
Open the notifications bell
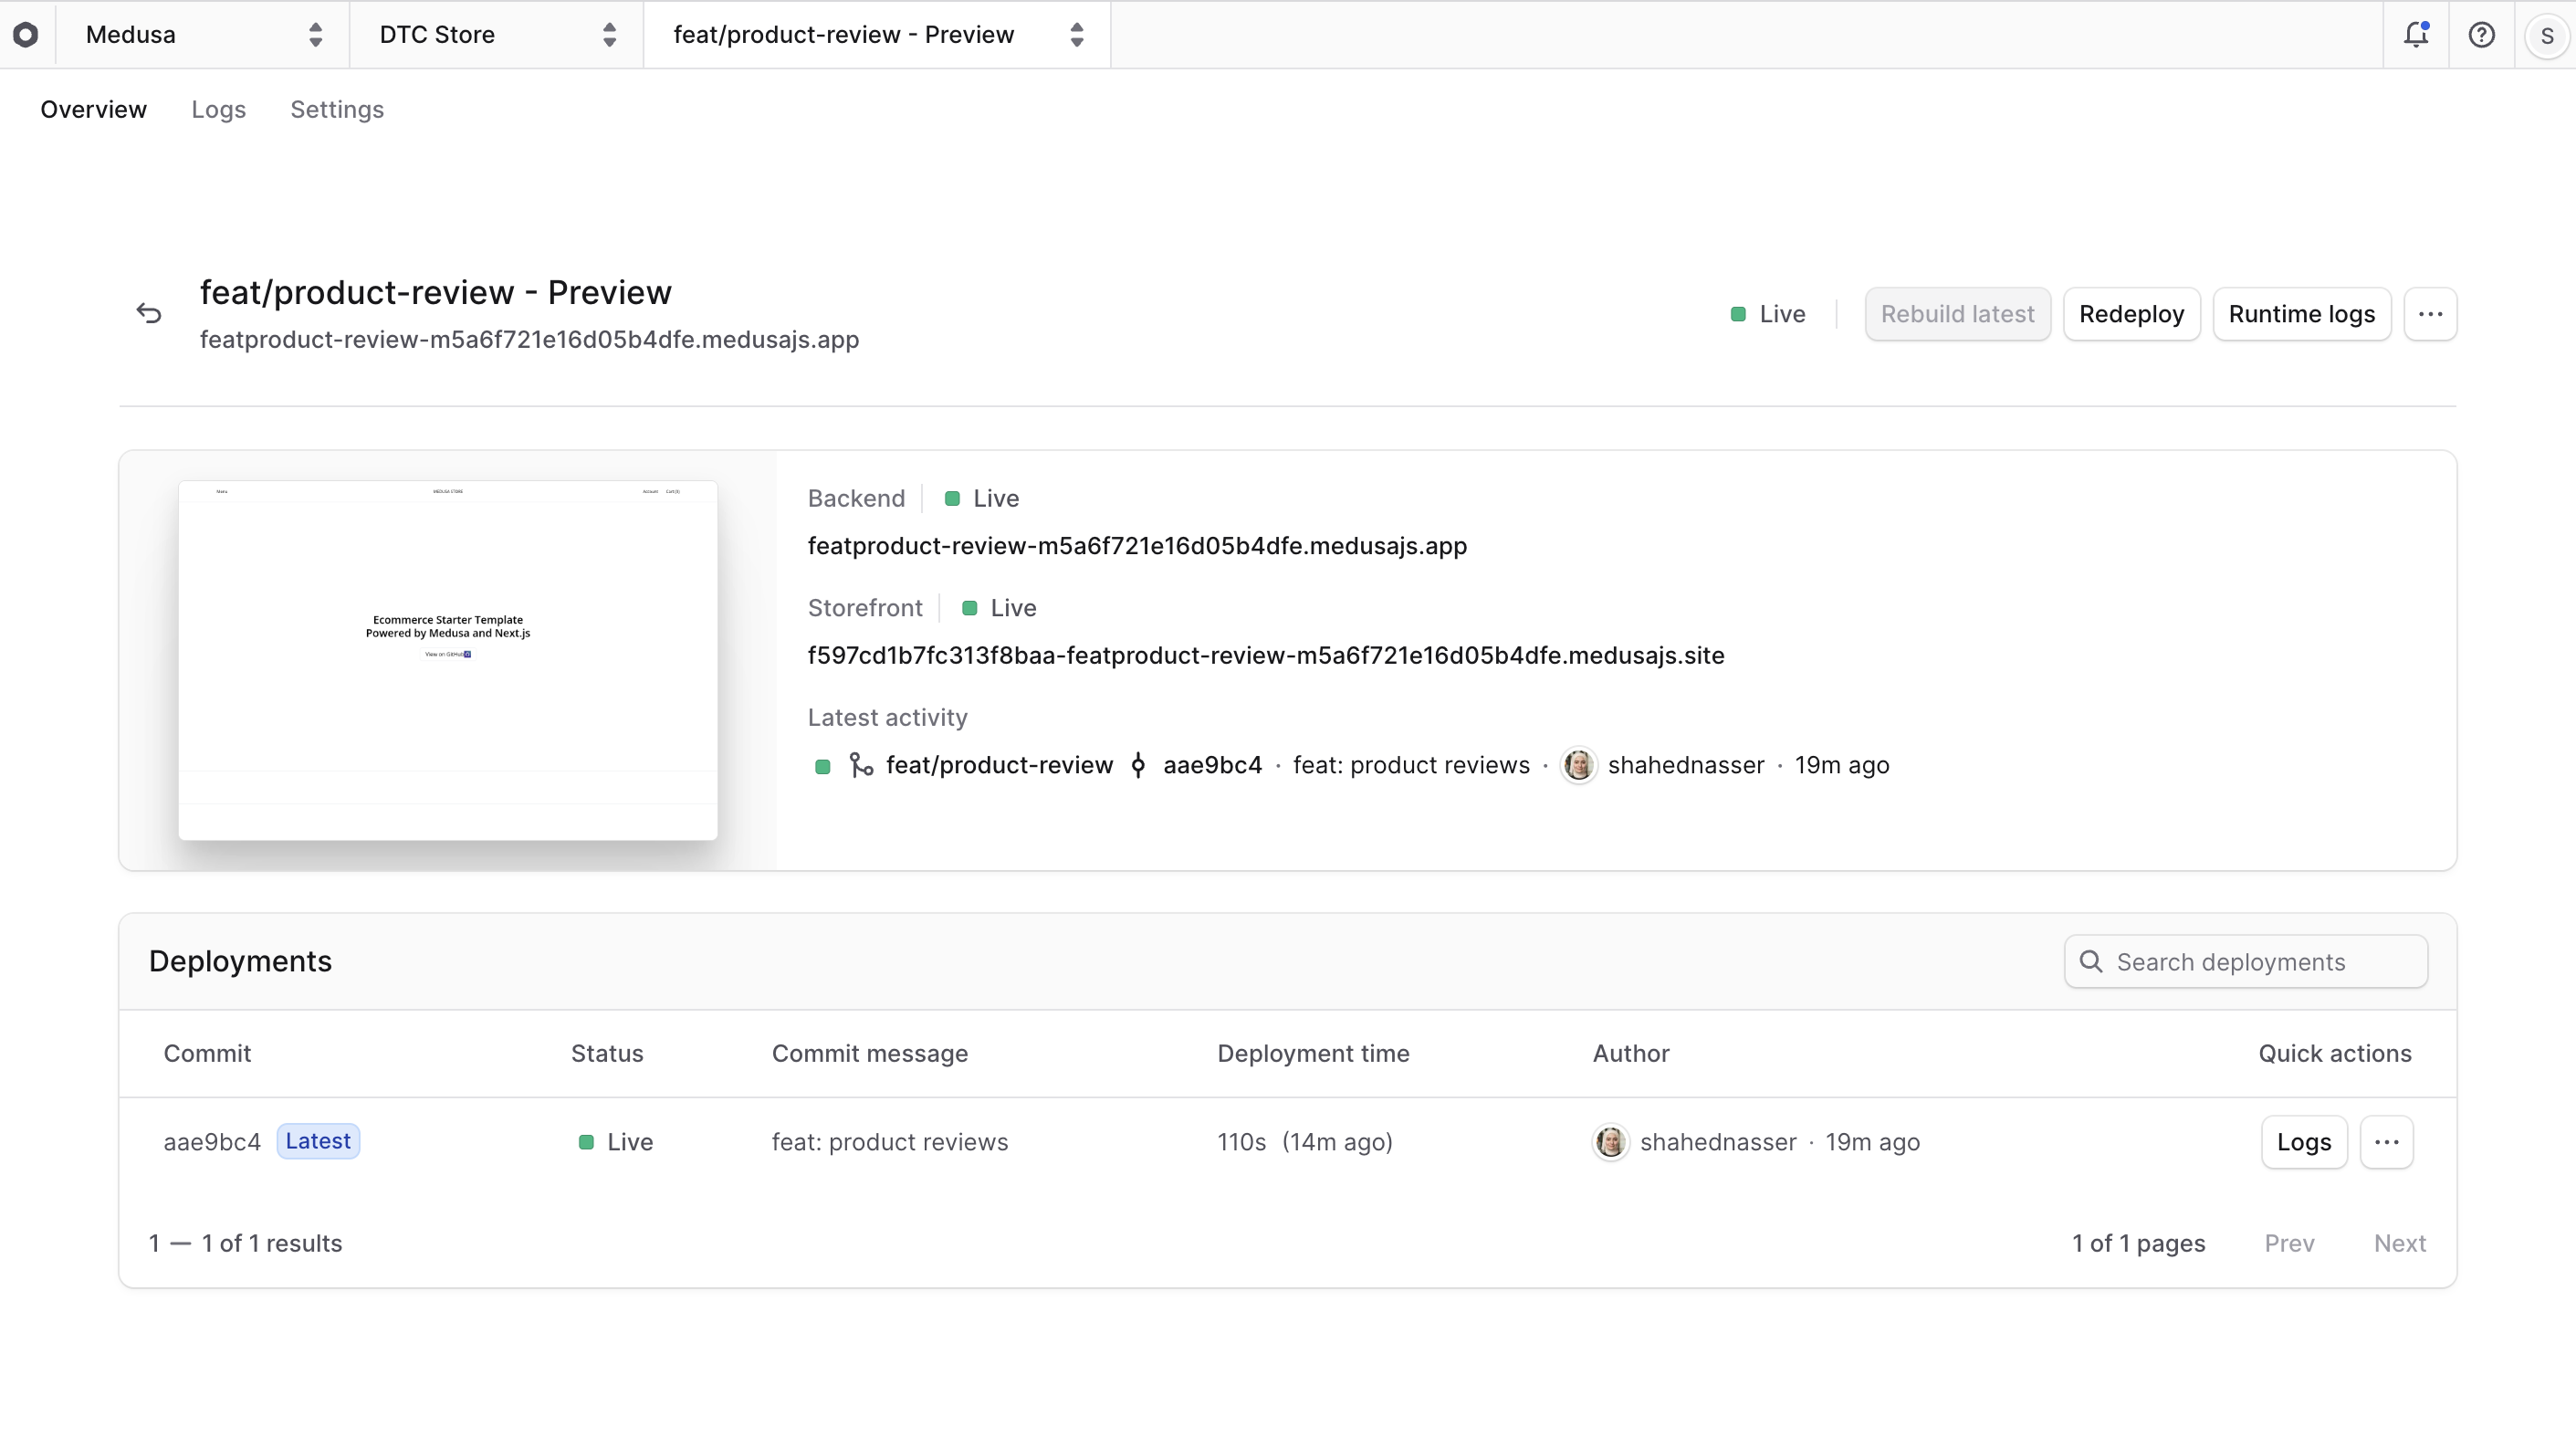pos(2416,34)
